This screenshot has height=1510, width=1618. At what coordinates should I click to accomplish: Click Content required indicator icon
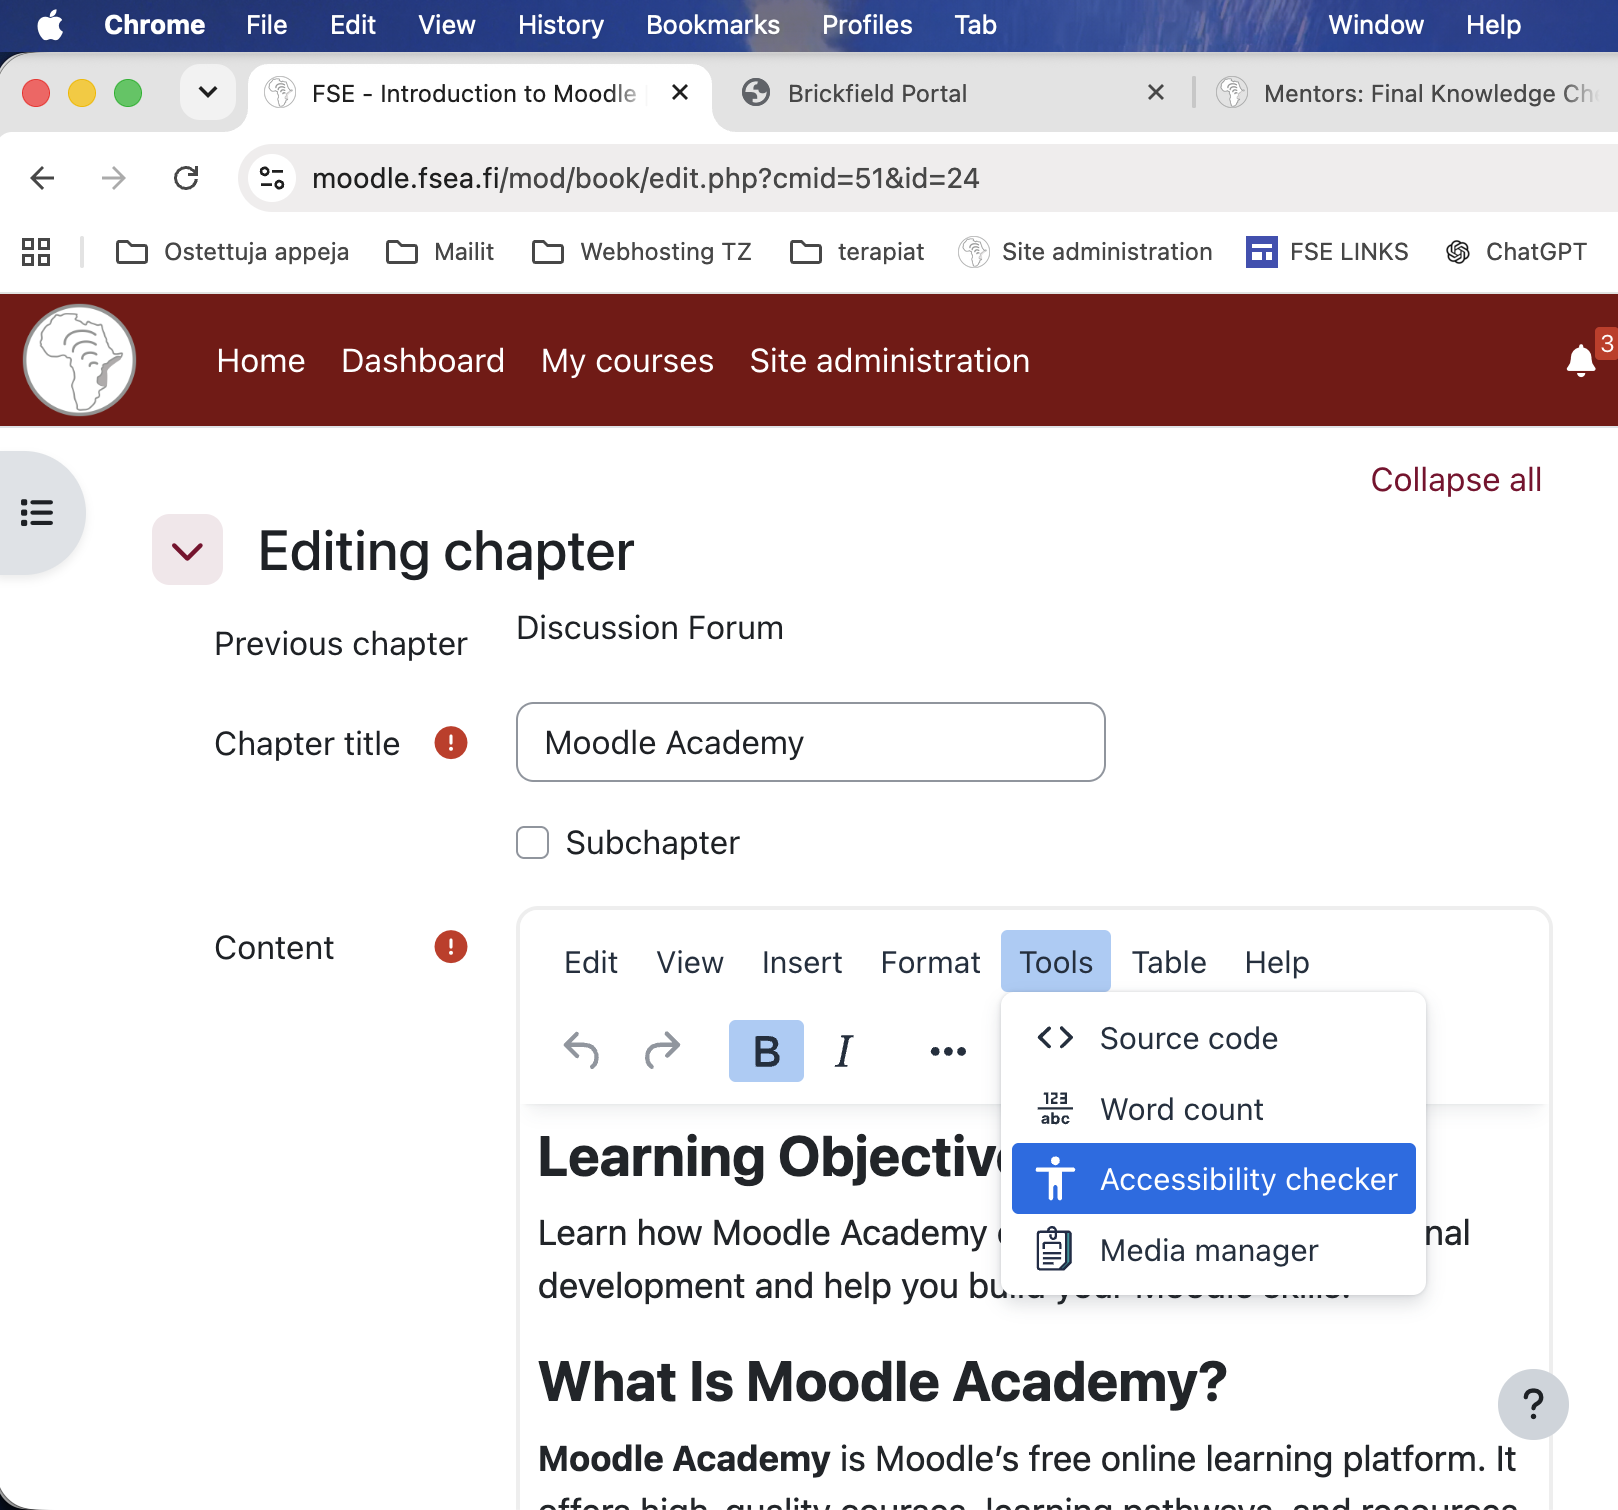coord(451,946)
